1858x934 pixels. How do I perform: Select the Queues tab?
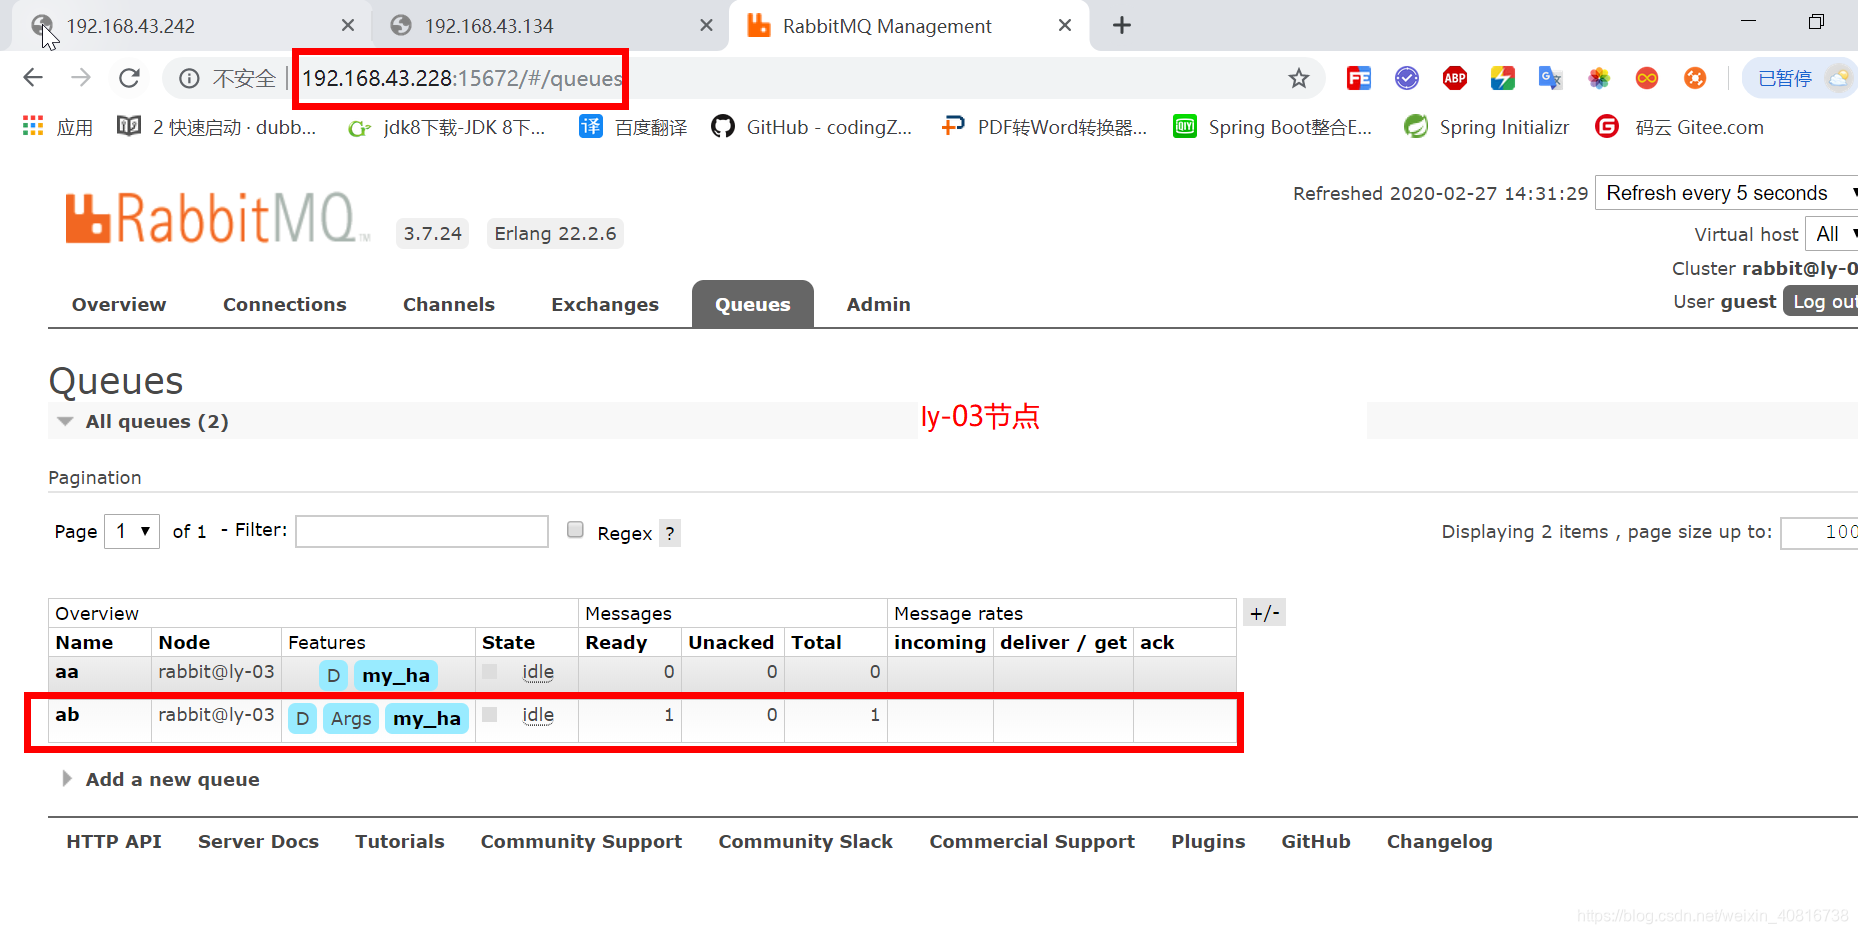pos(753,304)
